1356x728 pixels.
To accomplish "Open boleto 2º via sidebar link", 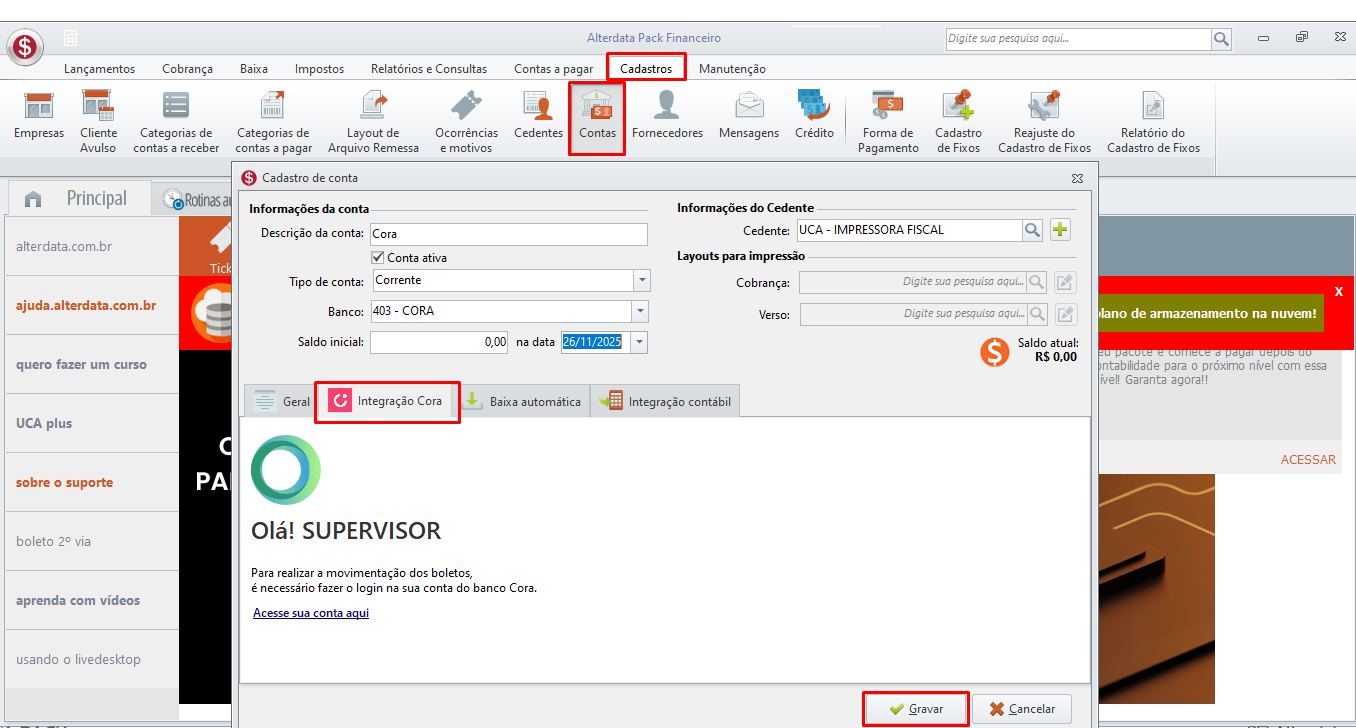I will [x=93, y=541].
